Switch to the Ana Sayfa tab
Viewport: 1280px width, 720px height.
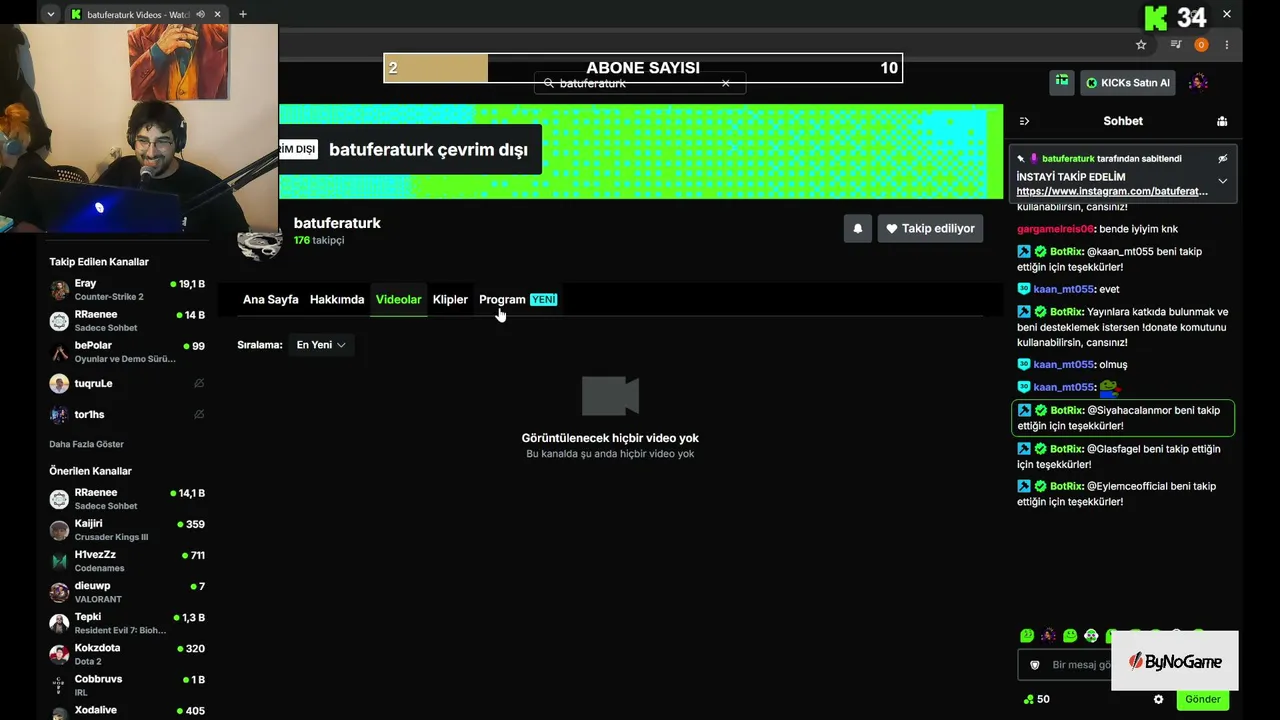(x=270, y=300)
